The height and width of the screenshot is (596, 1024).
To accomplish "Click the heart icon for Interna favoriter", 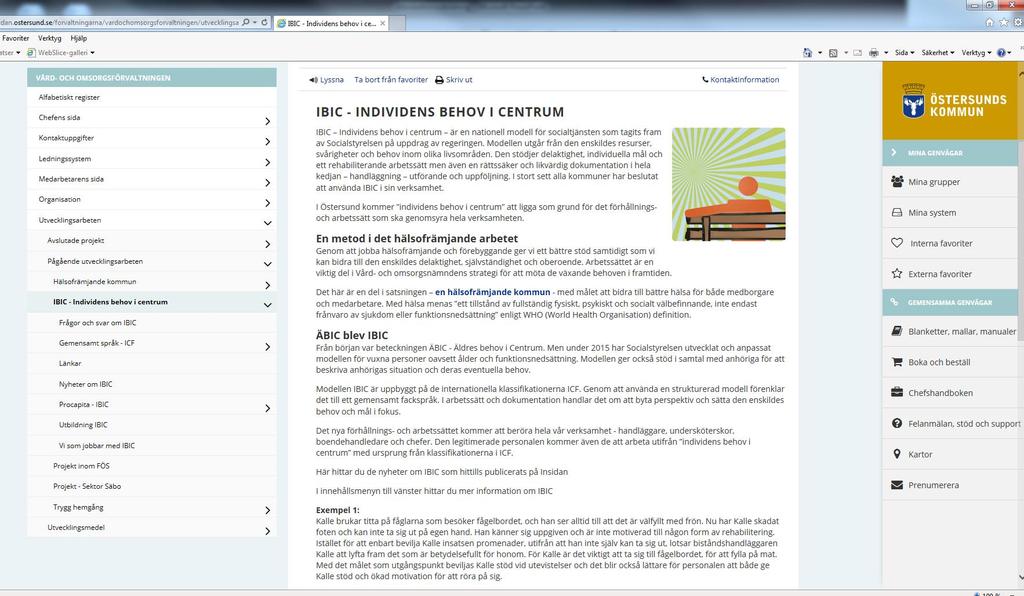I will click(x=897, y=243).
